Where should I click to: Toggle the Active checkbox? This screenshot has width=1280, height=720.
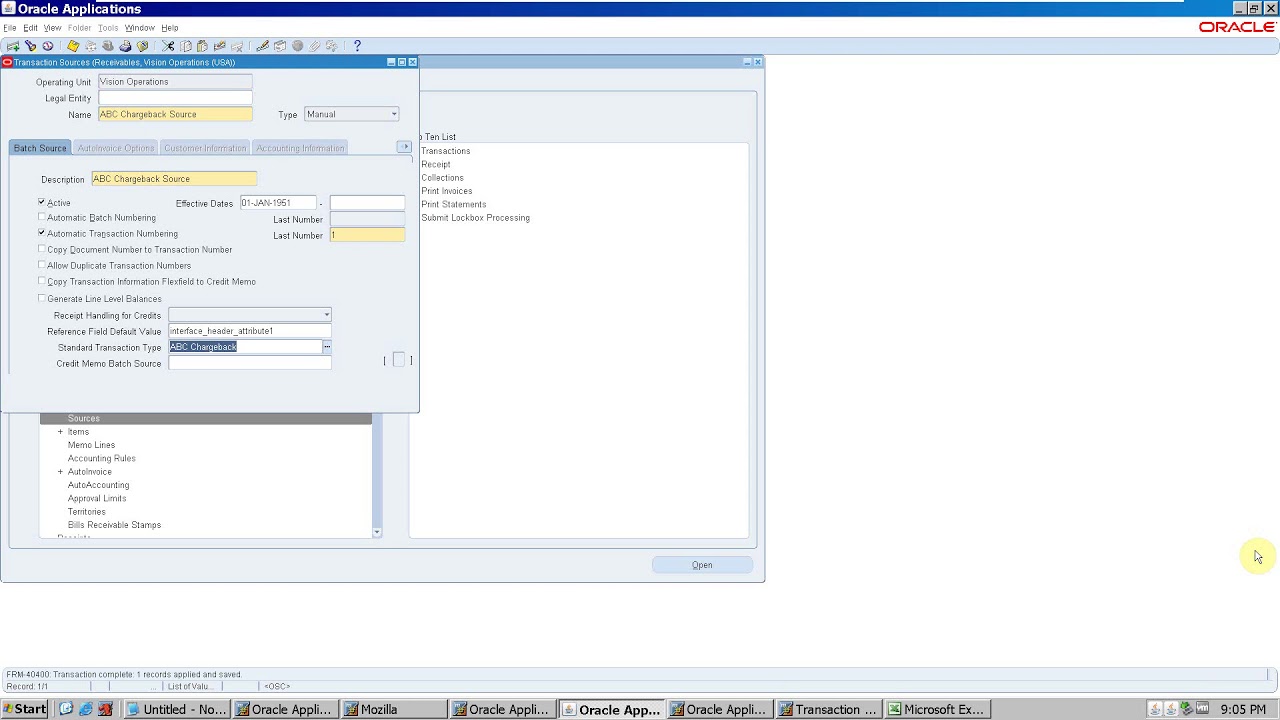(x=42, y=202)
